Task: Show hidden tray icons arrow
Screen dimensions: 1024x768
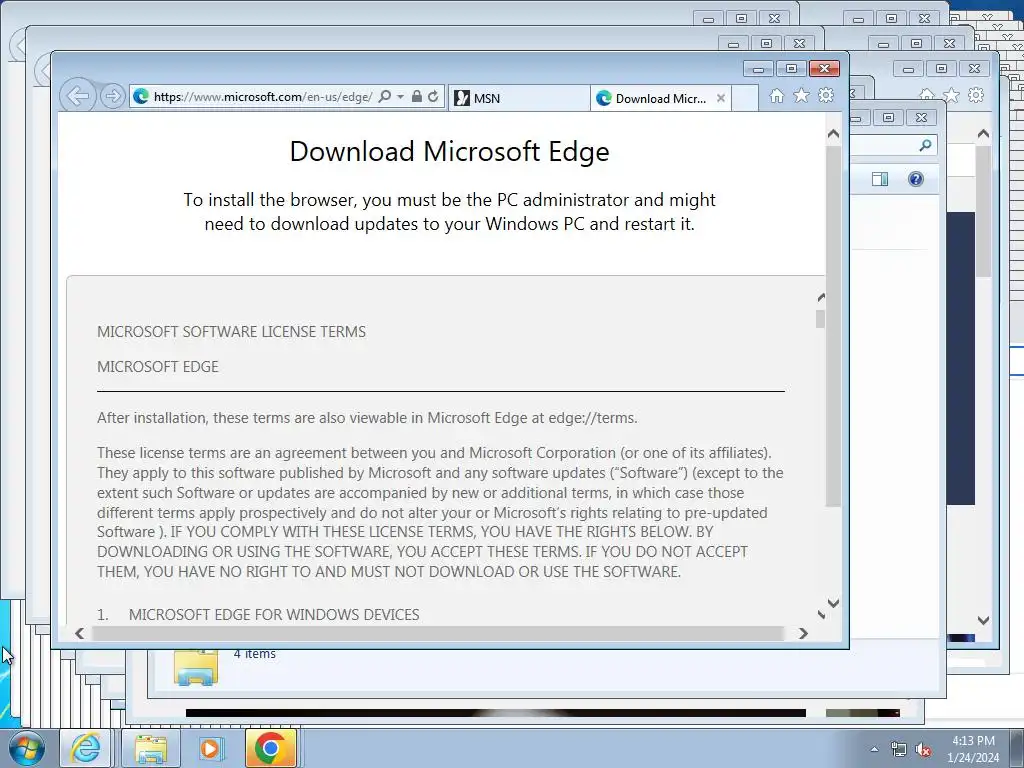Action: 874,749
